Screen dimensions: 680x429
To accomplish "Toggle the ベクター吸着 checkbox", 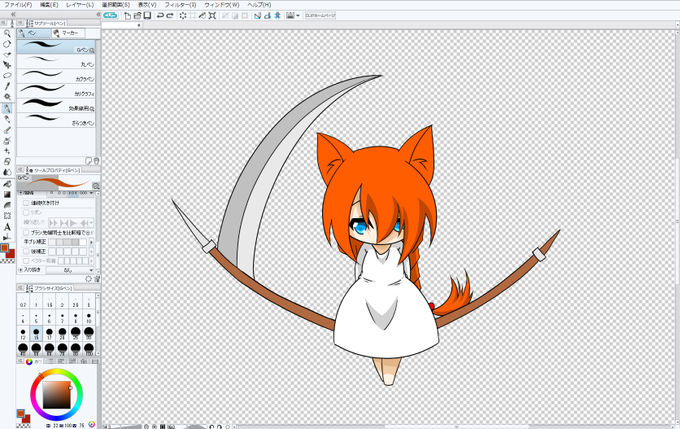I will pos(26,261).
